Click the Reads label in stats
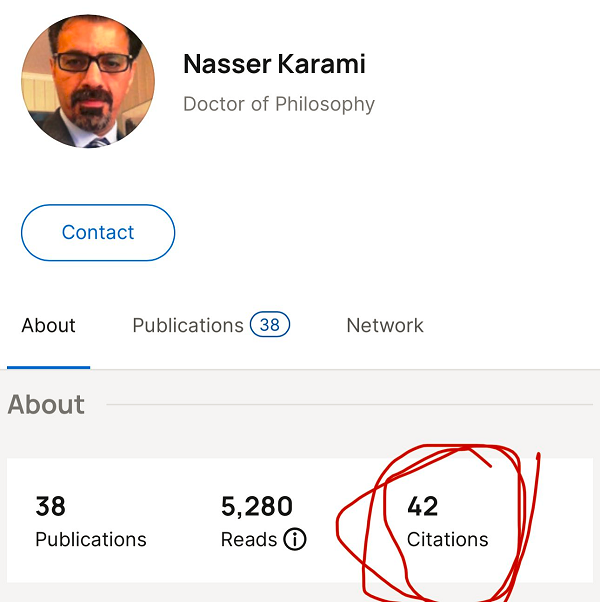Viewport: 600px width, 602px height. pyautogui.click(x=249, y=540)
